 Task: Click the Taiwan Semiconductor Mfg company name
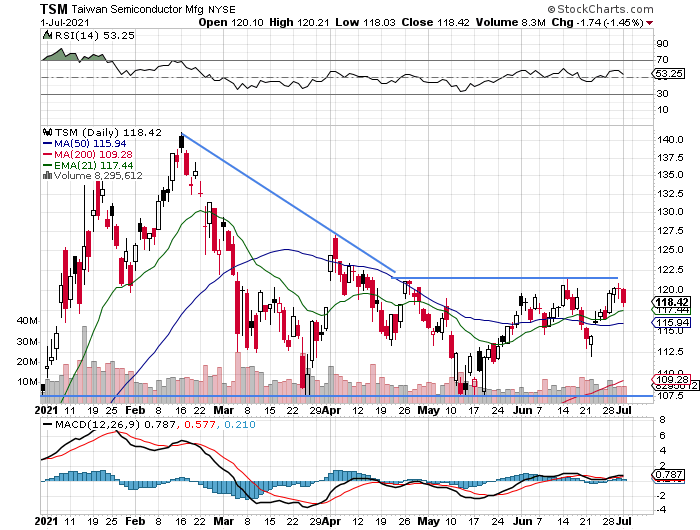click(138, 9)
